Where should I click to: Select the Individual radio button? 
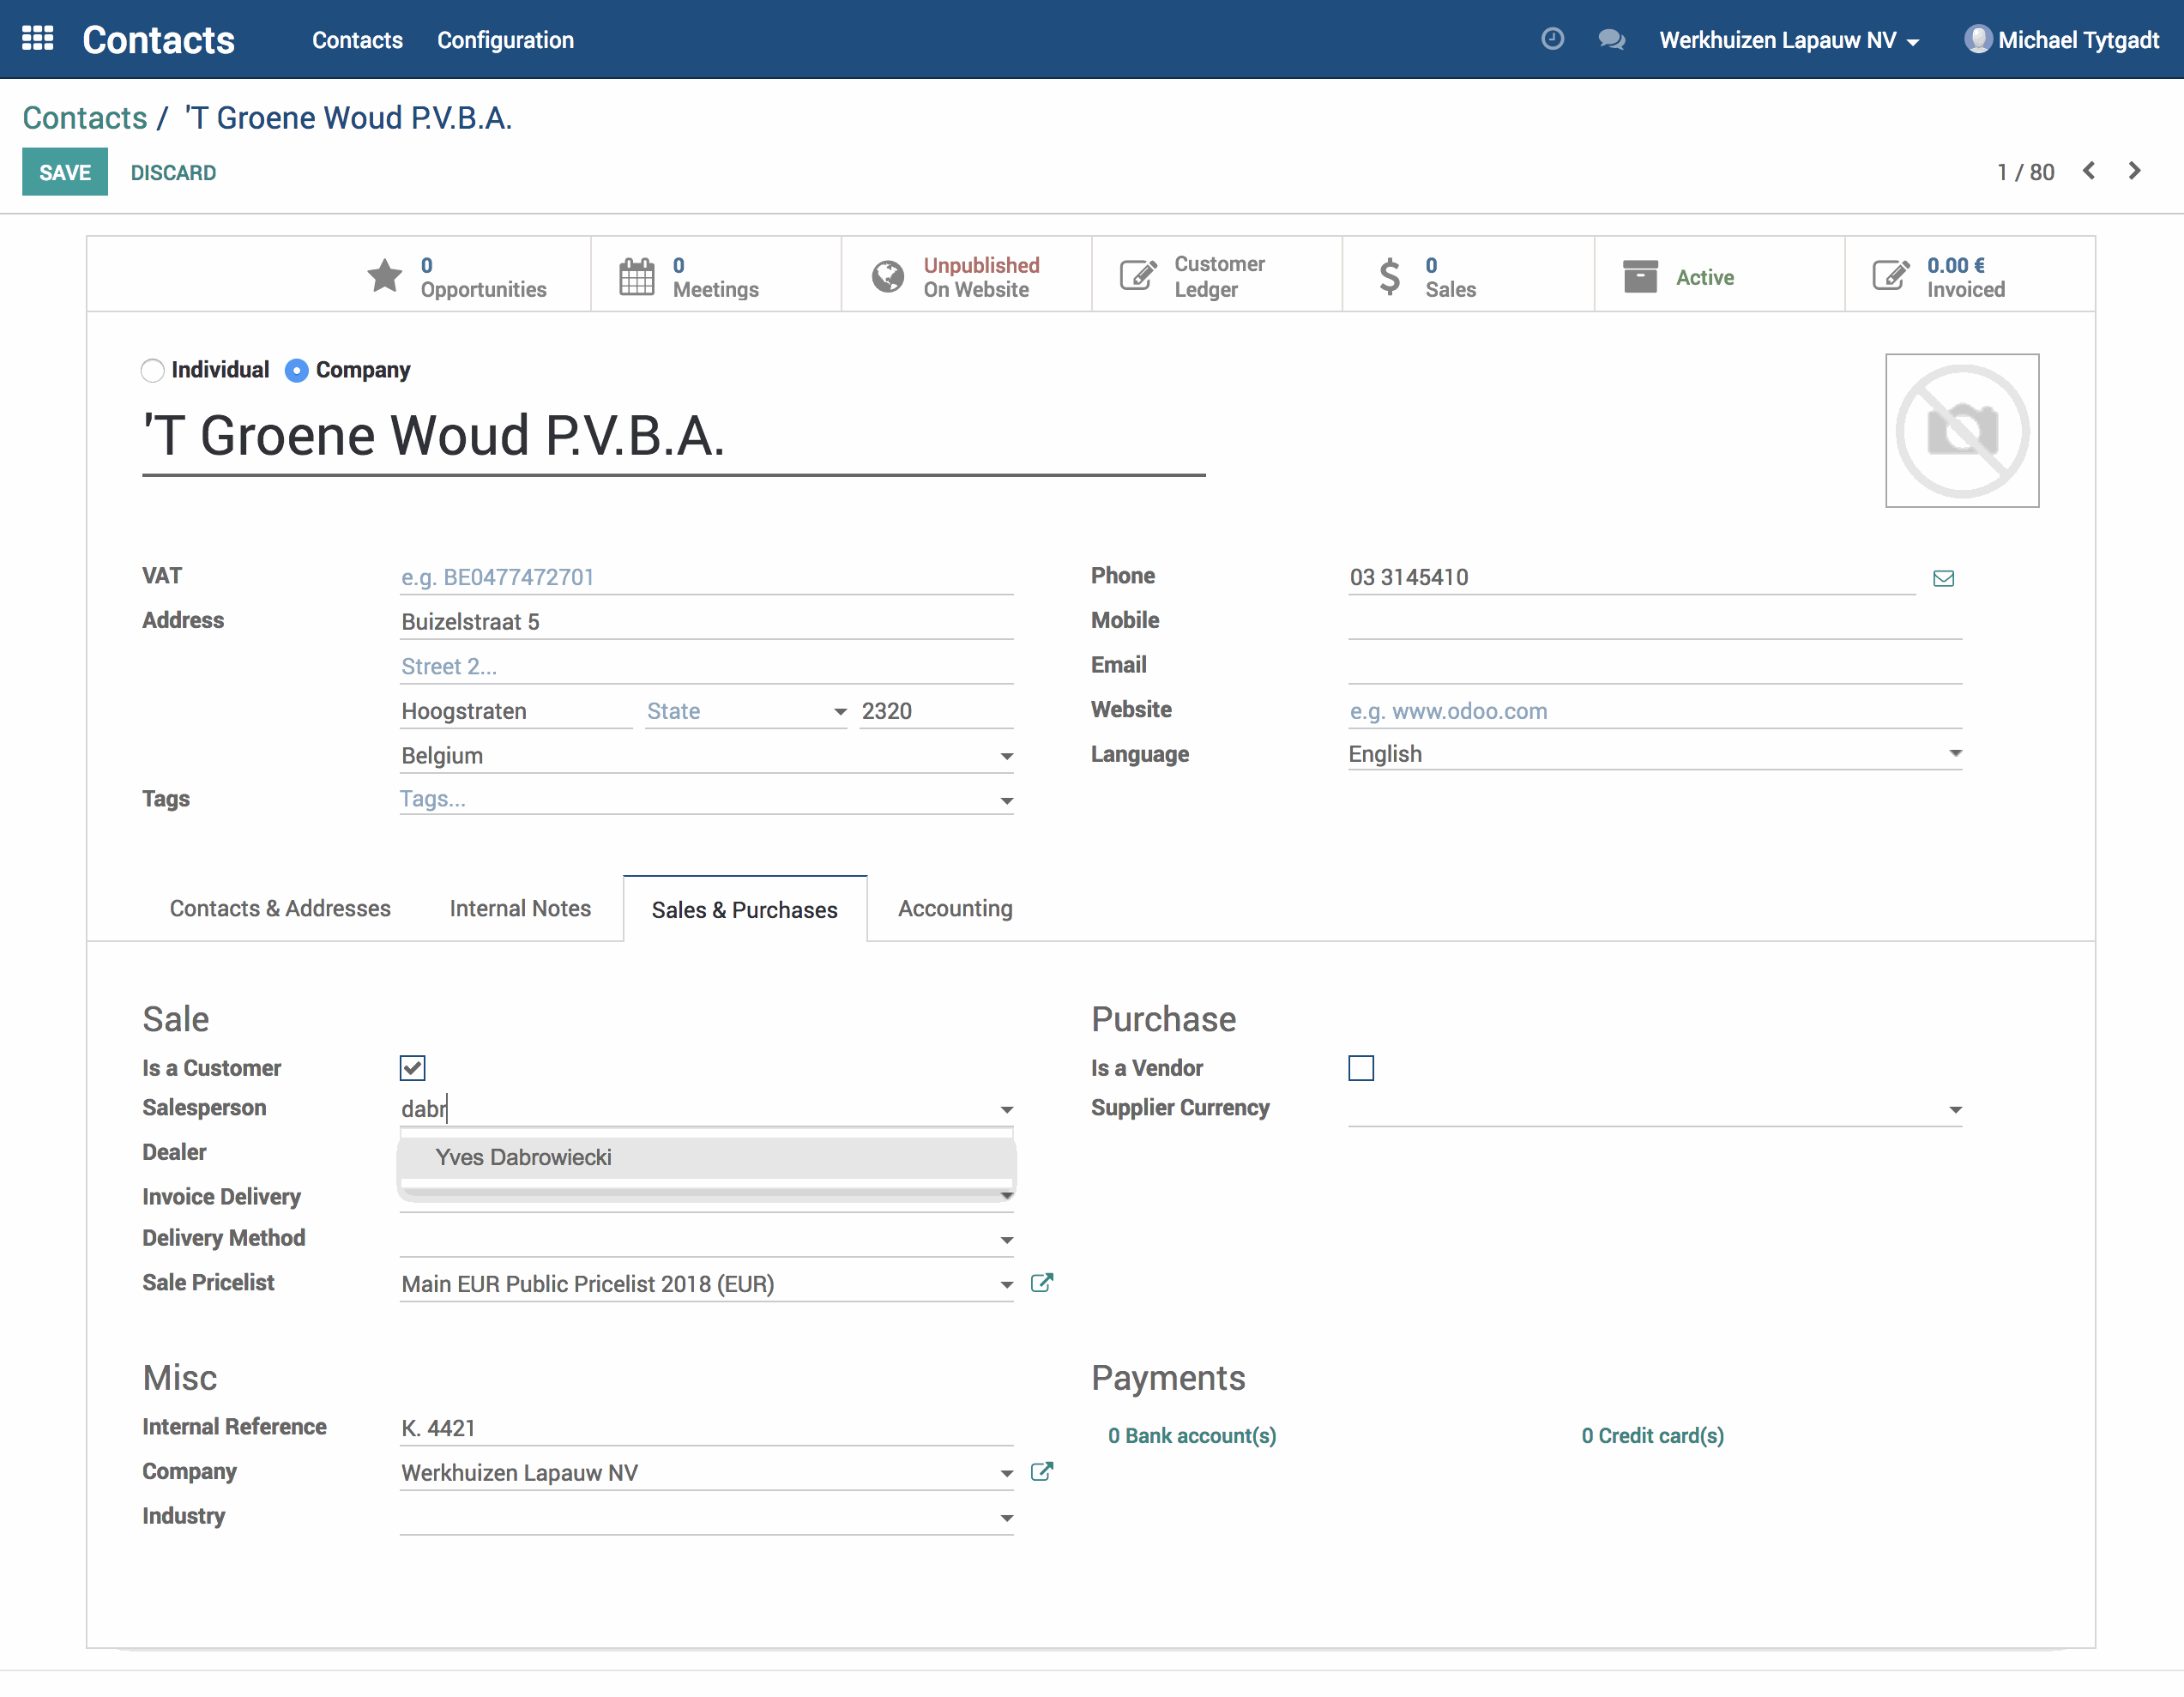coord(152,371)
